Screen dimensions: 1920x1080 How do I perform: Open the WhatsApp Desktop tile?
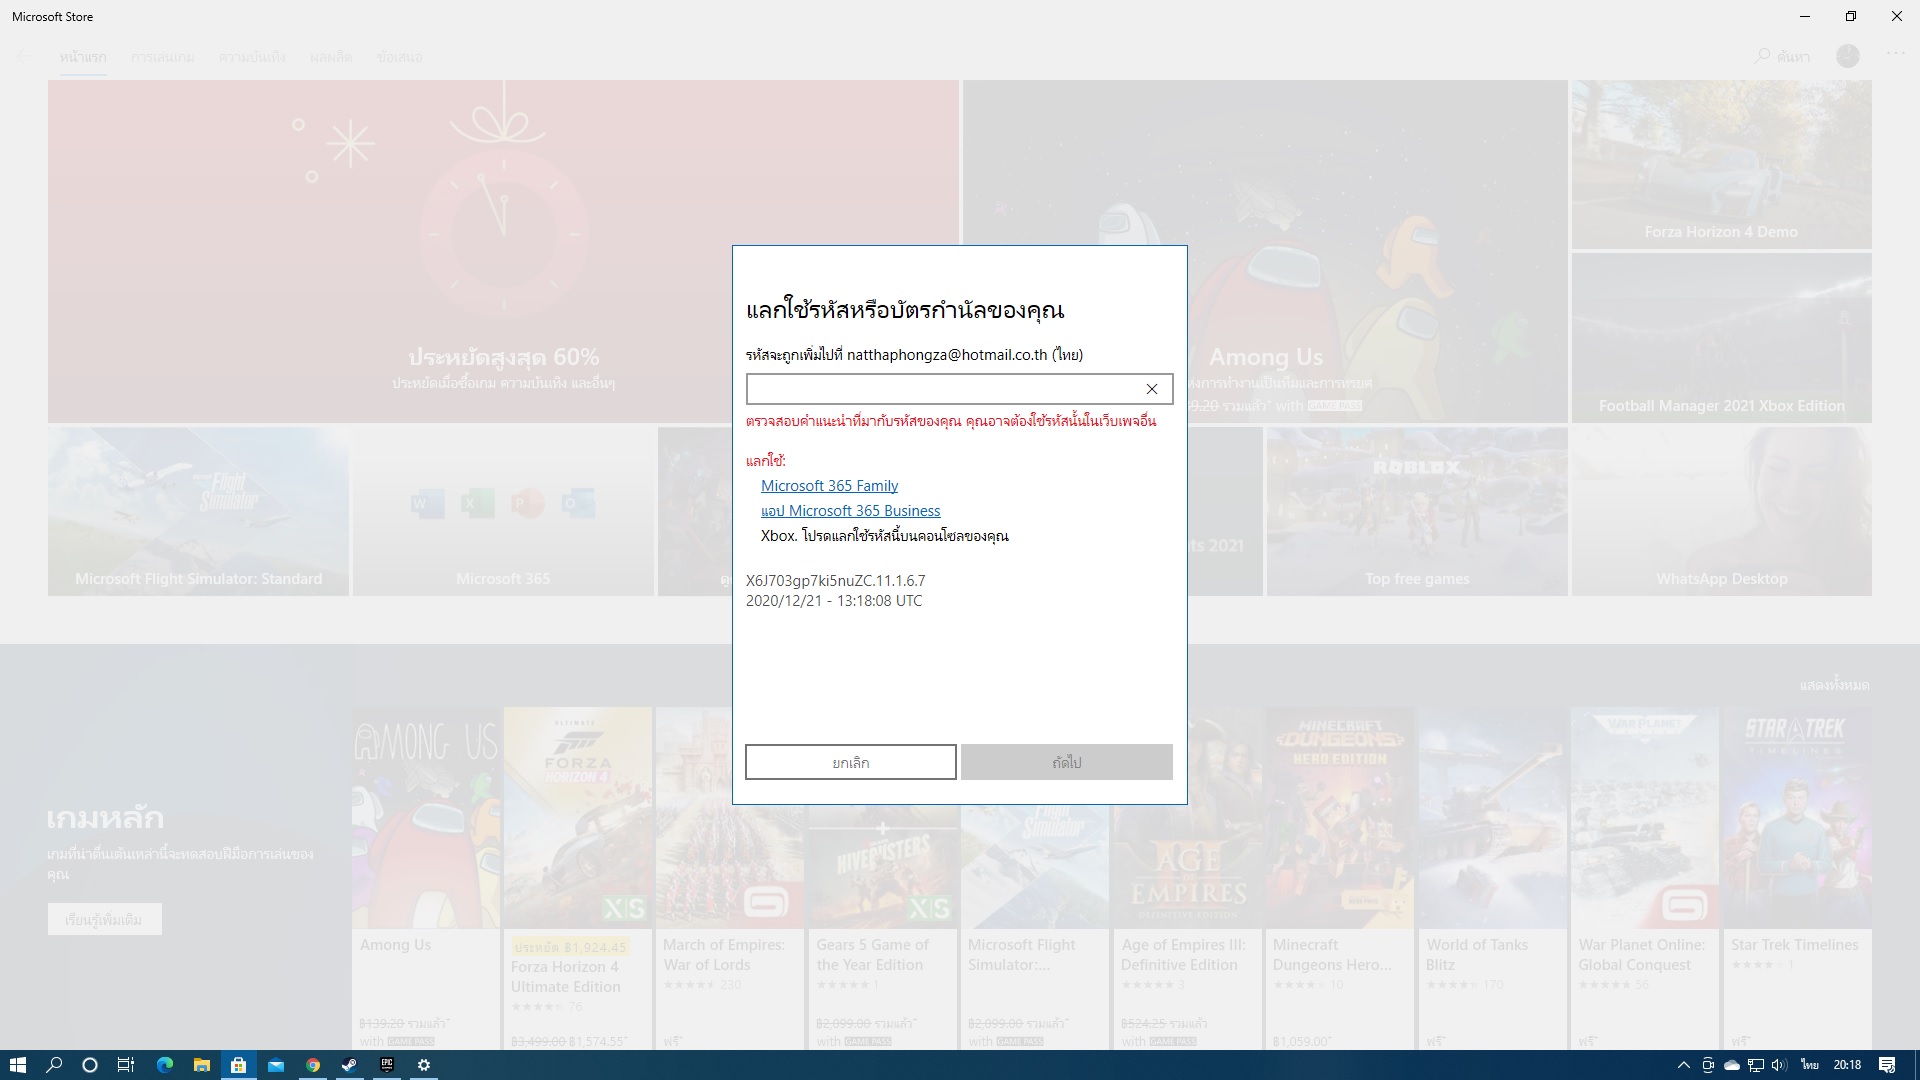tap(1721, 512)
